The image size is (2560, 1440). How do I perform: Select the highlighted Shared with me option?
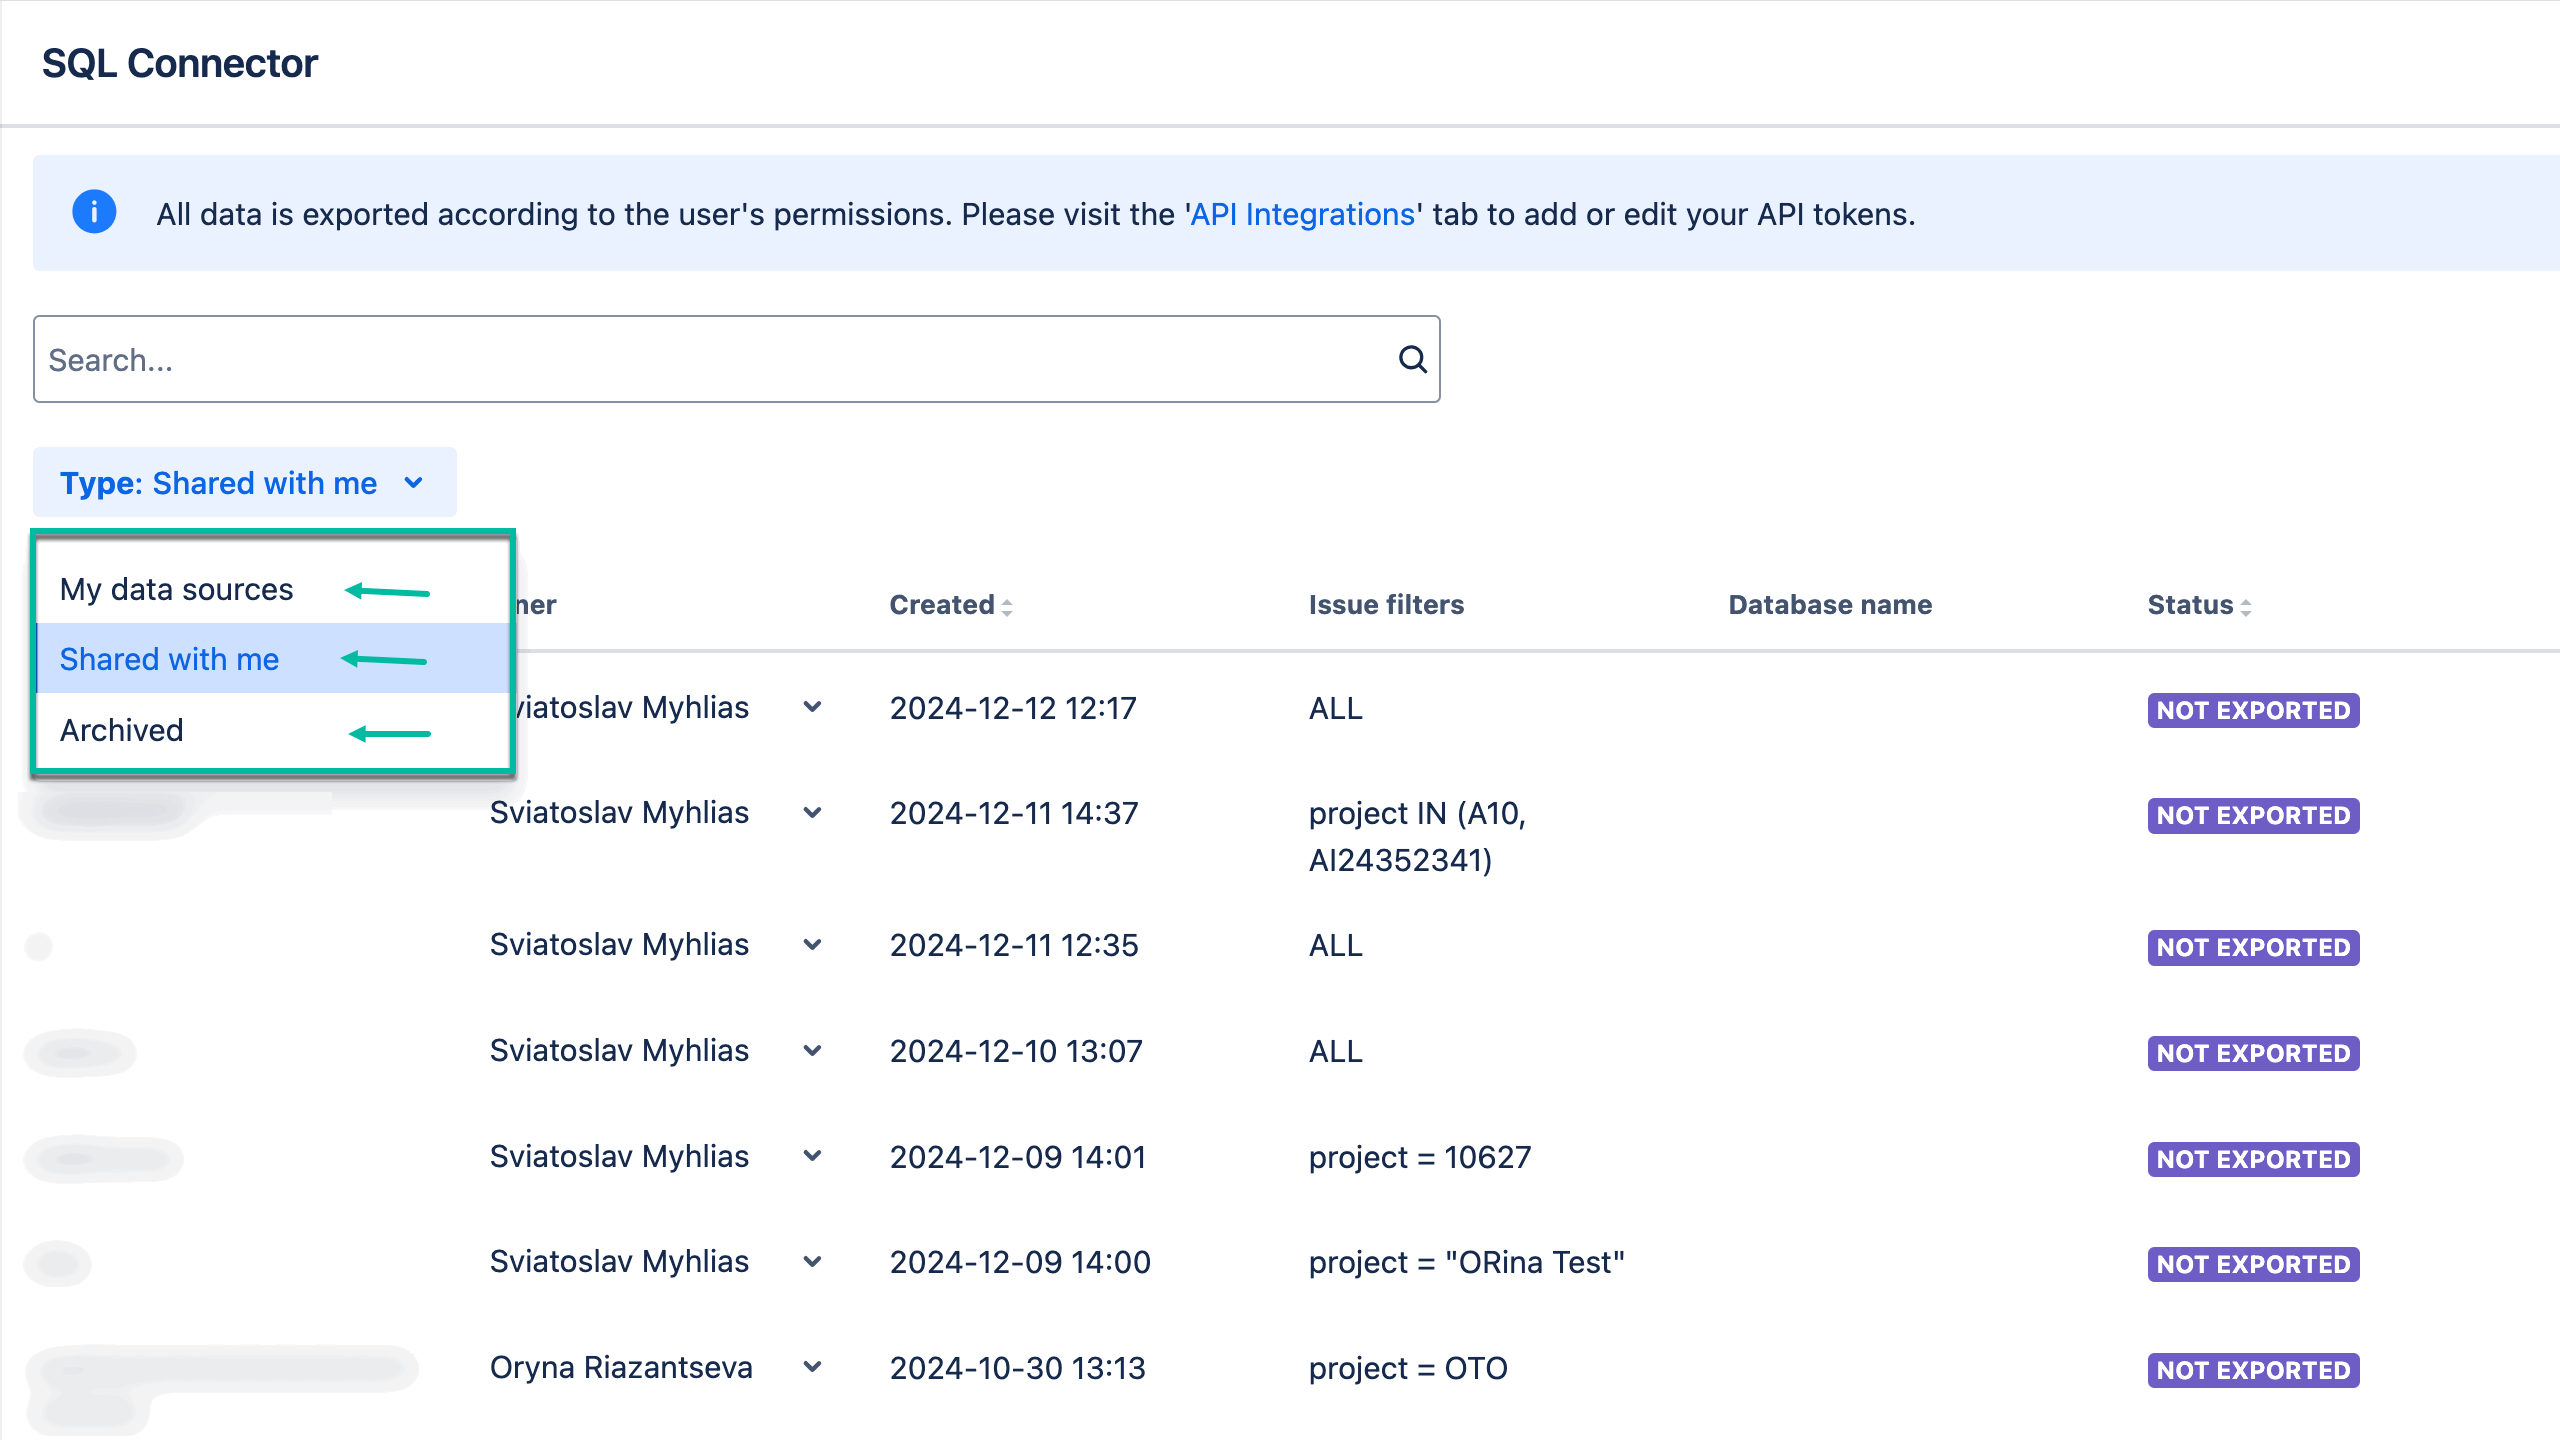tap(169, 659)
